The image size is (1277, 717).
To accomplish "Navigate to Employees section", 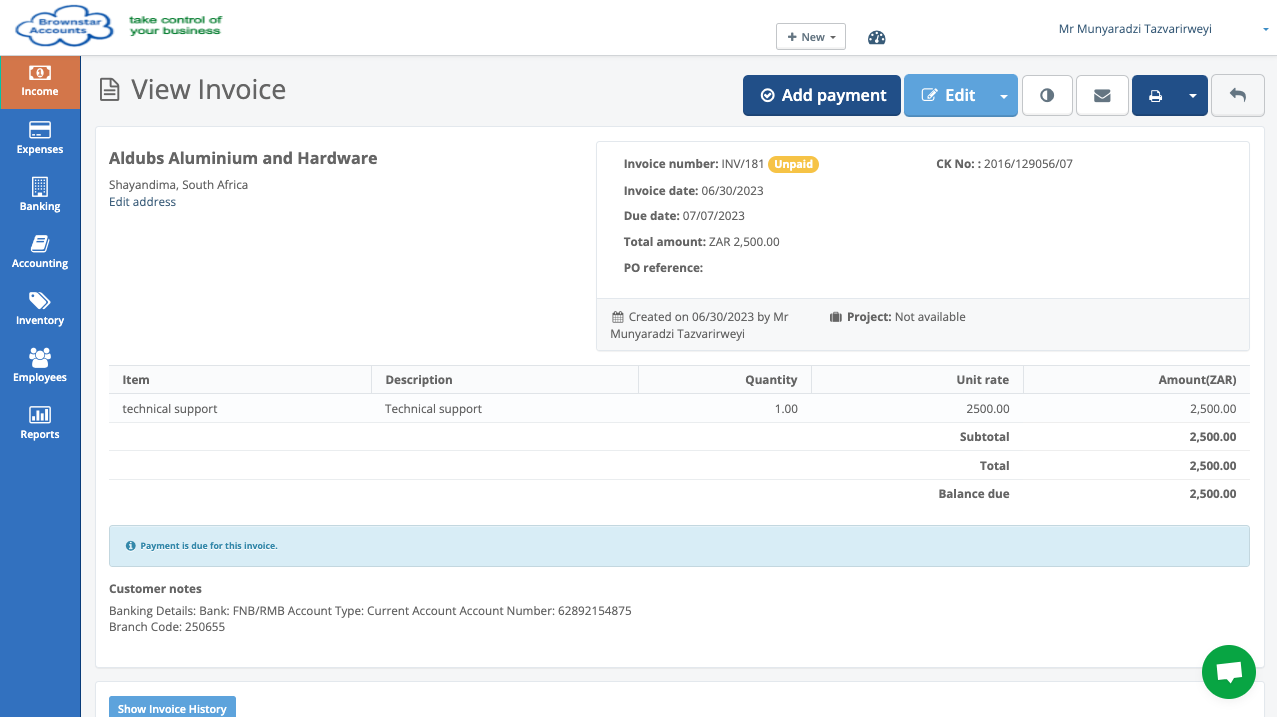I will (40, 366).
